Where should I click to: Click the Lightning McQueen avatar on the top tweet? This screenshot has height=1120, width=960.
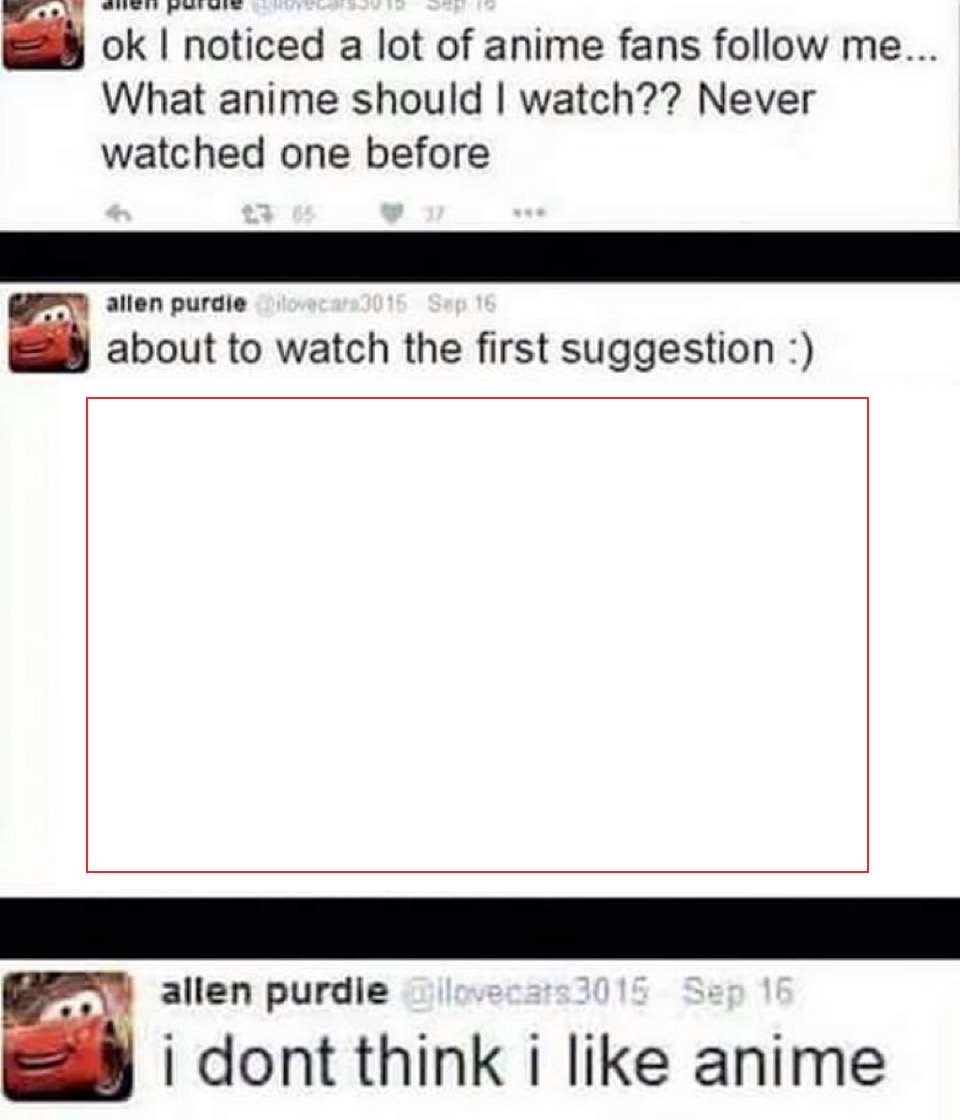pos(43,34)
